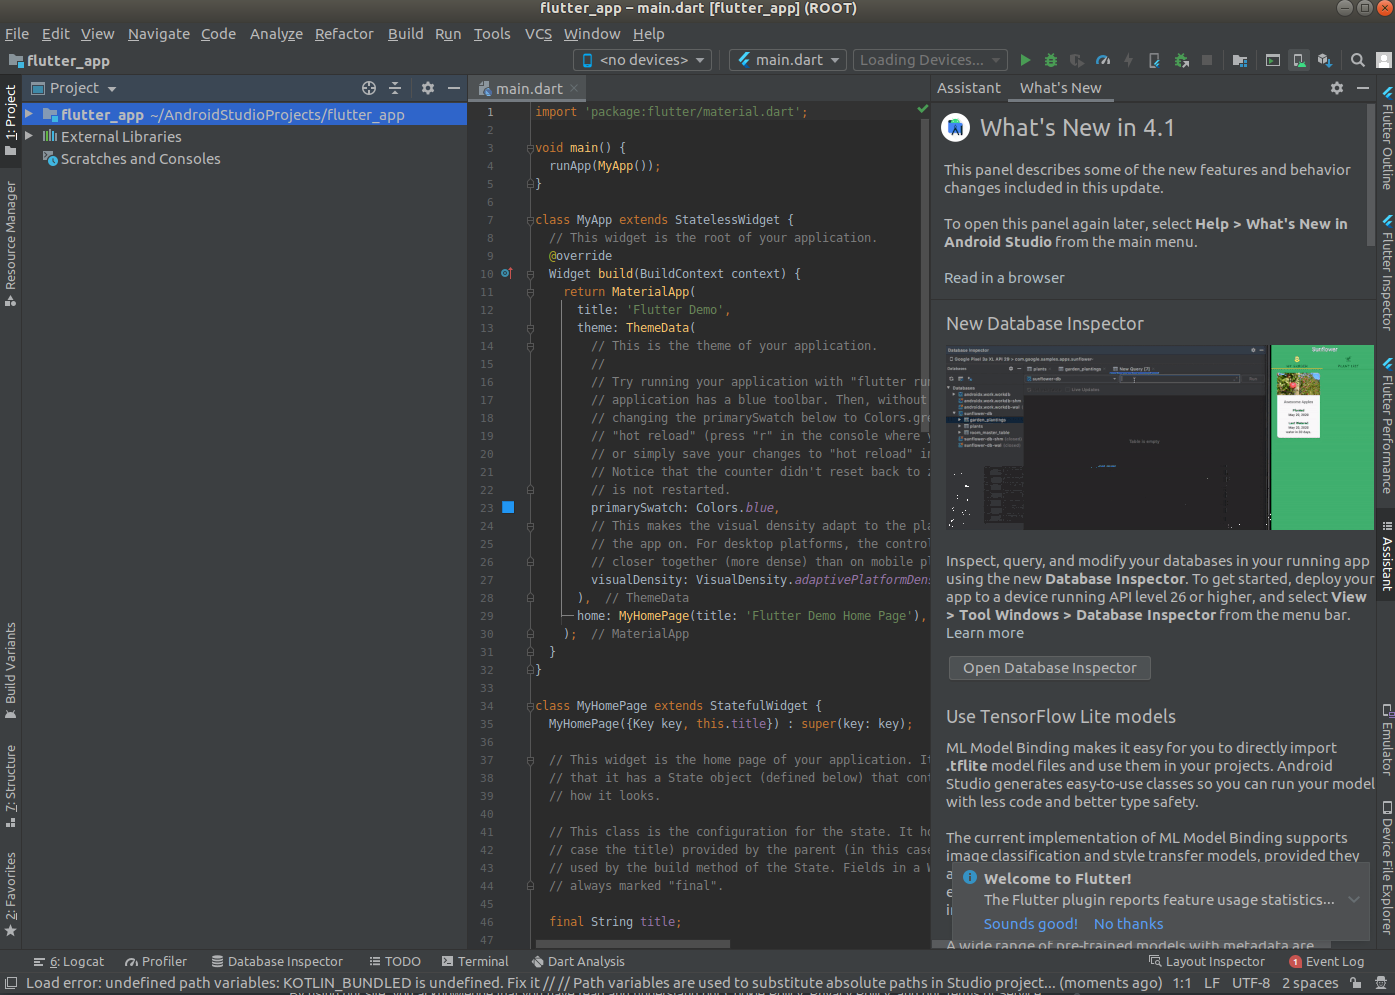This screenshot has width=1395, height=995.
Task: Toggle the Flutter Performance sidebar button
Action: tap(1386, 426)
